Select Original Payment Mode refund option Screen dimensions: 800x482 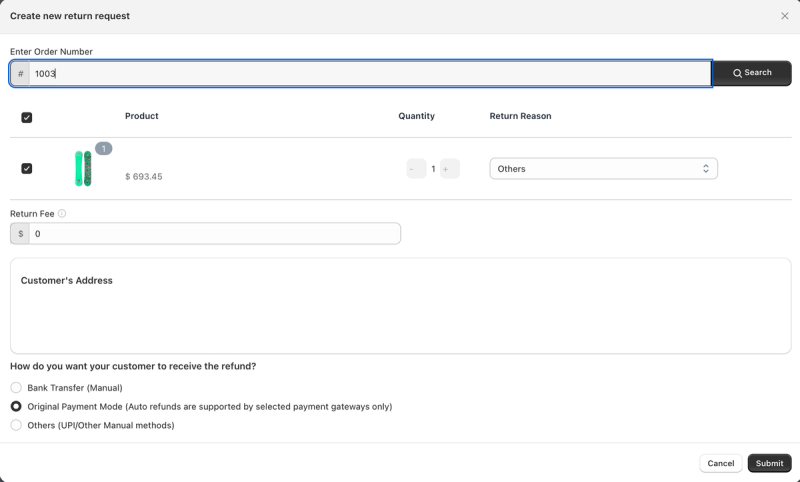click(16, 407)
